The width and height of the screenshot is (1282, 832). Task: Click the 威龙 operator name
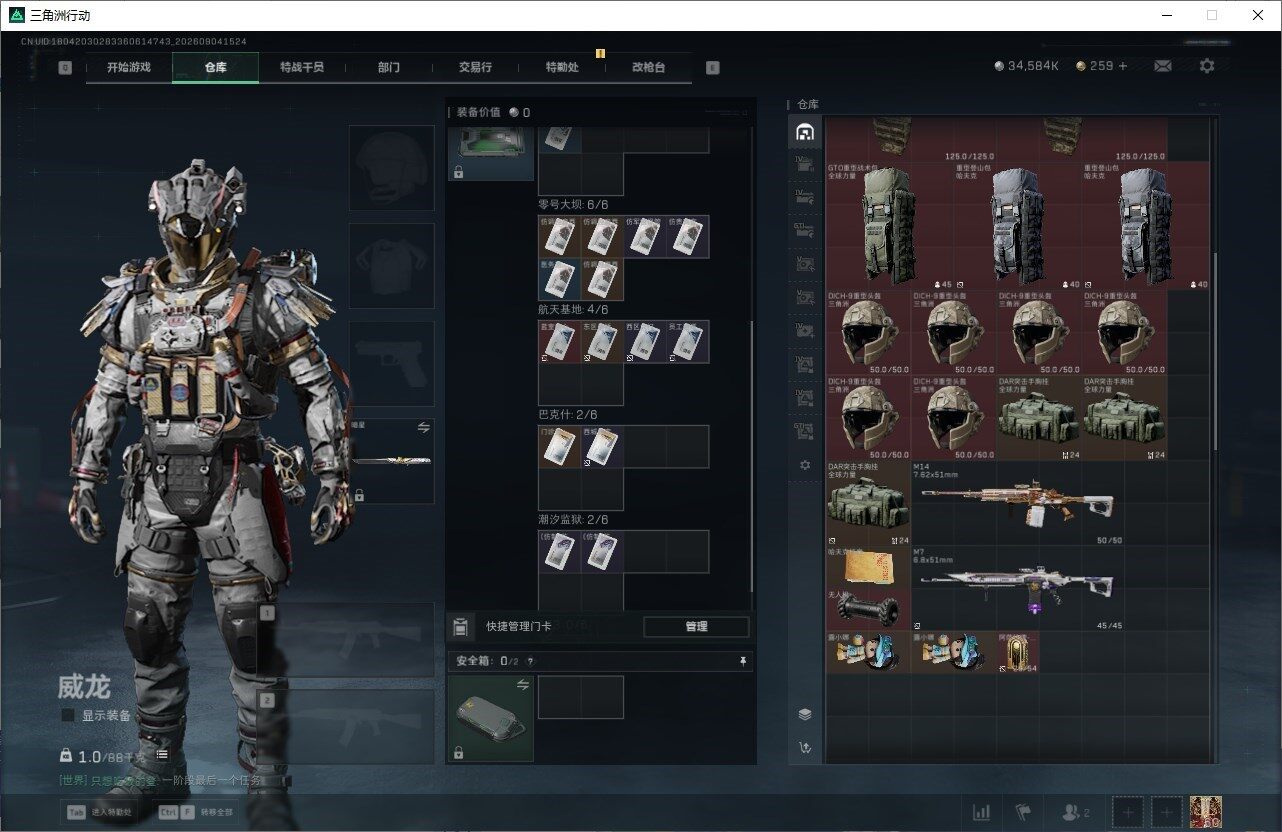(x=84, y=687)
